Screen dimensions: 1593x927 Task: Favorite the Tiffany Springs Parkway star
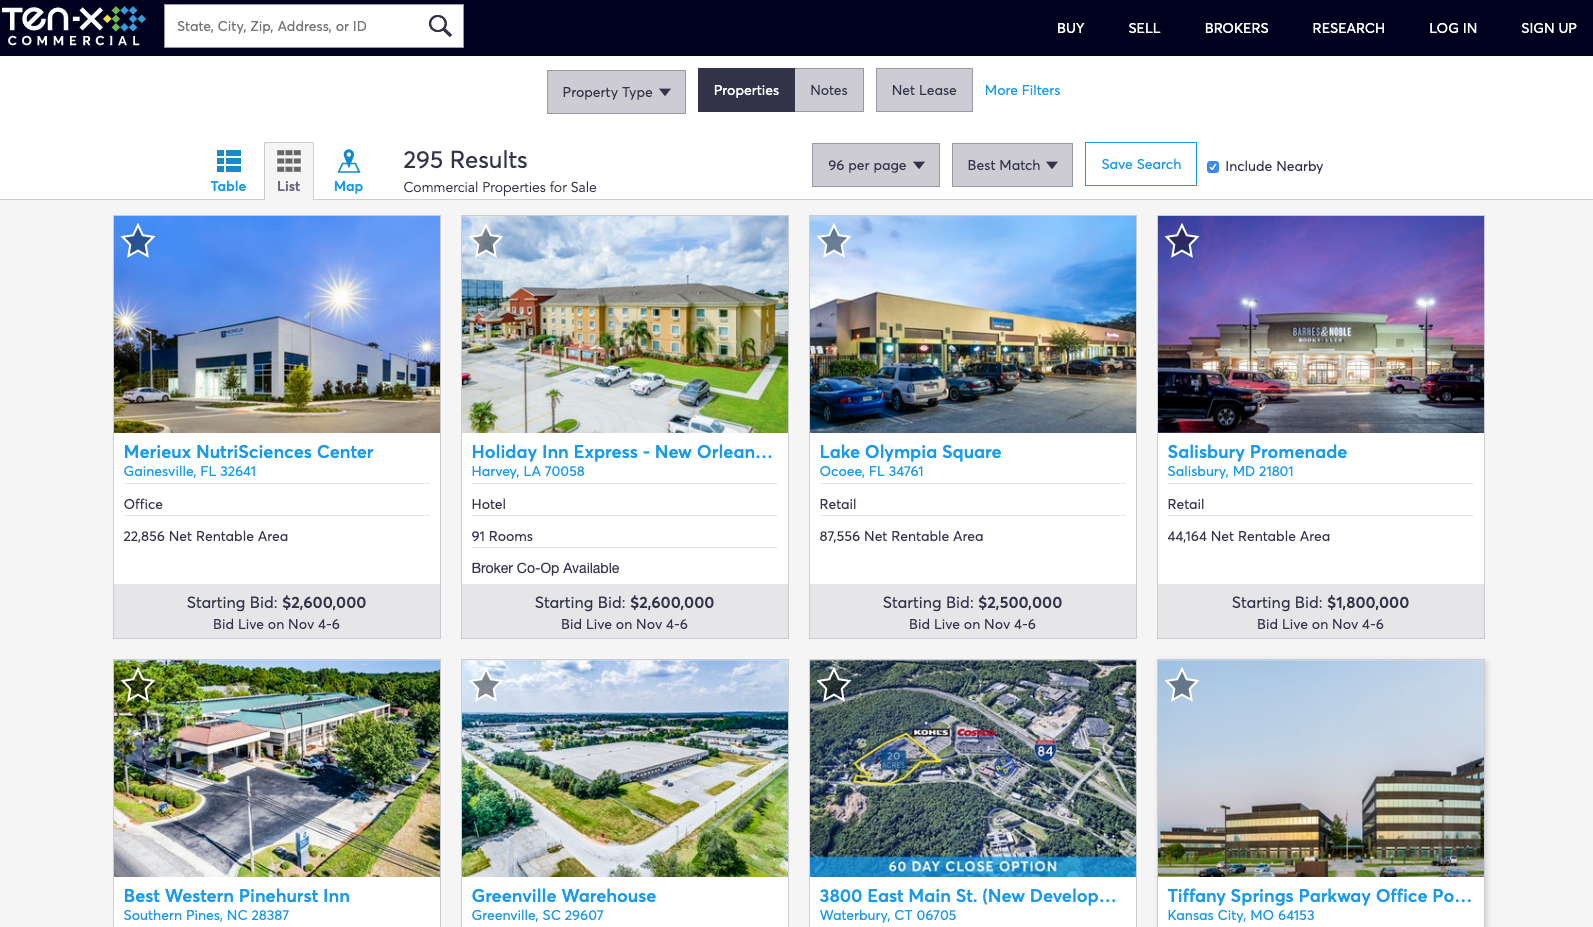(x=1182, y=685)
